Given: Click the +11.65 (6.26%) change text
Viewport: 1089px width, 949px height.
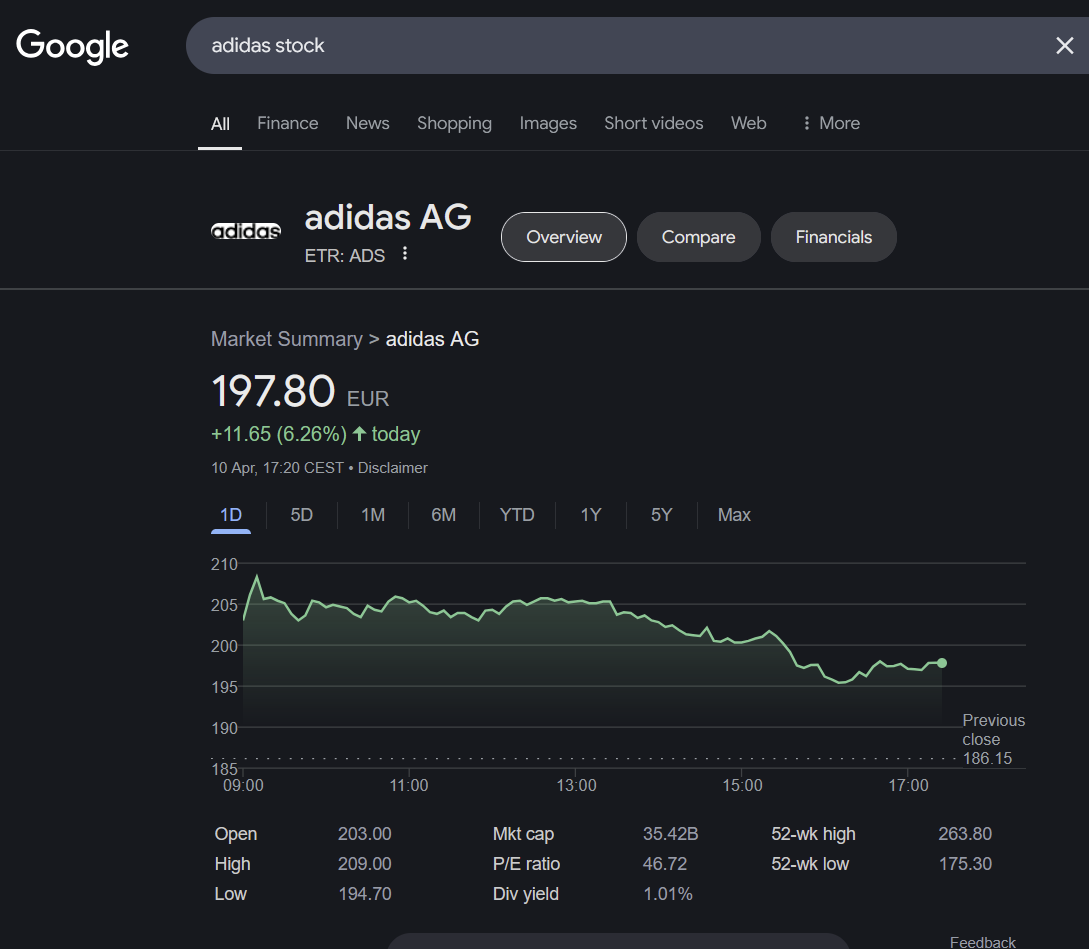Looking at the screenshot, I should click(x=279, y=434).
